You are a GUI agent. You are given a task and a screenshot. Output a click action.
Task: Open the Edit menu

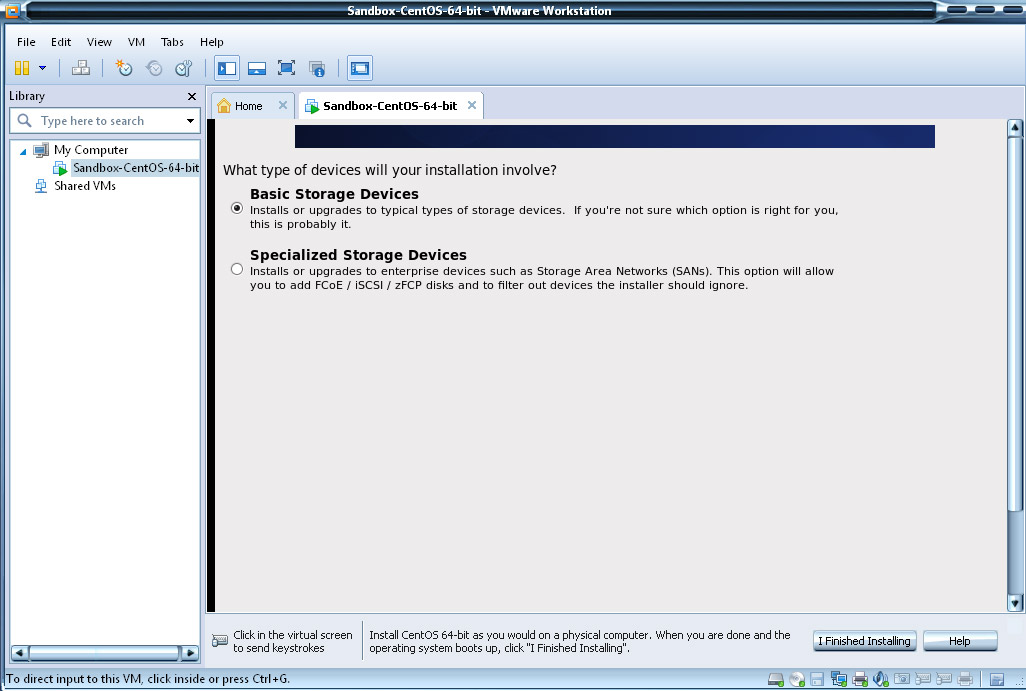pyautogui.click(x=61, y=42)
